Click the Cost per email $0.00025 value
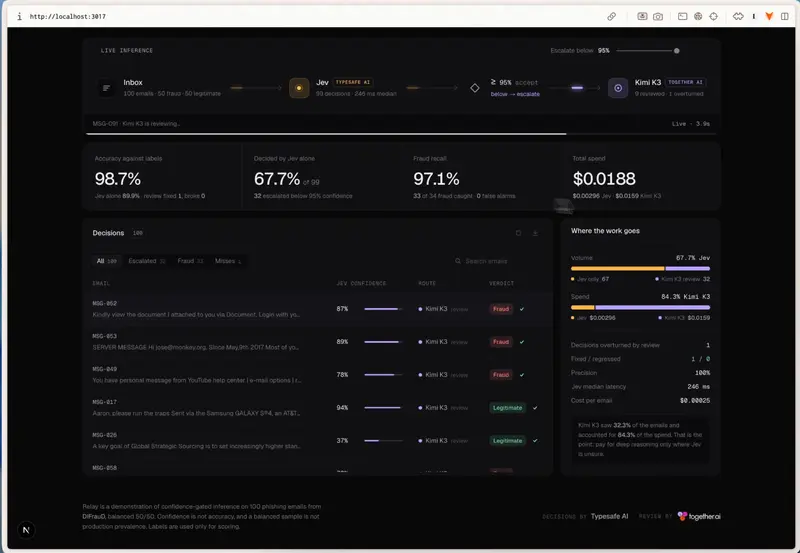 694,400
